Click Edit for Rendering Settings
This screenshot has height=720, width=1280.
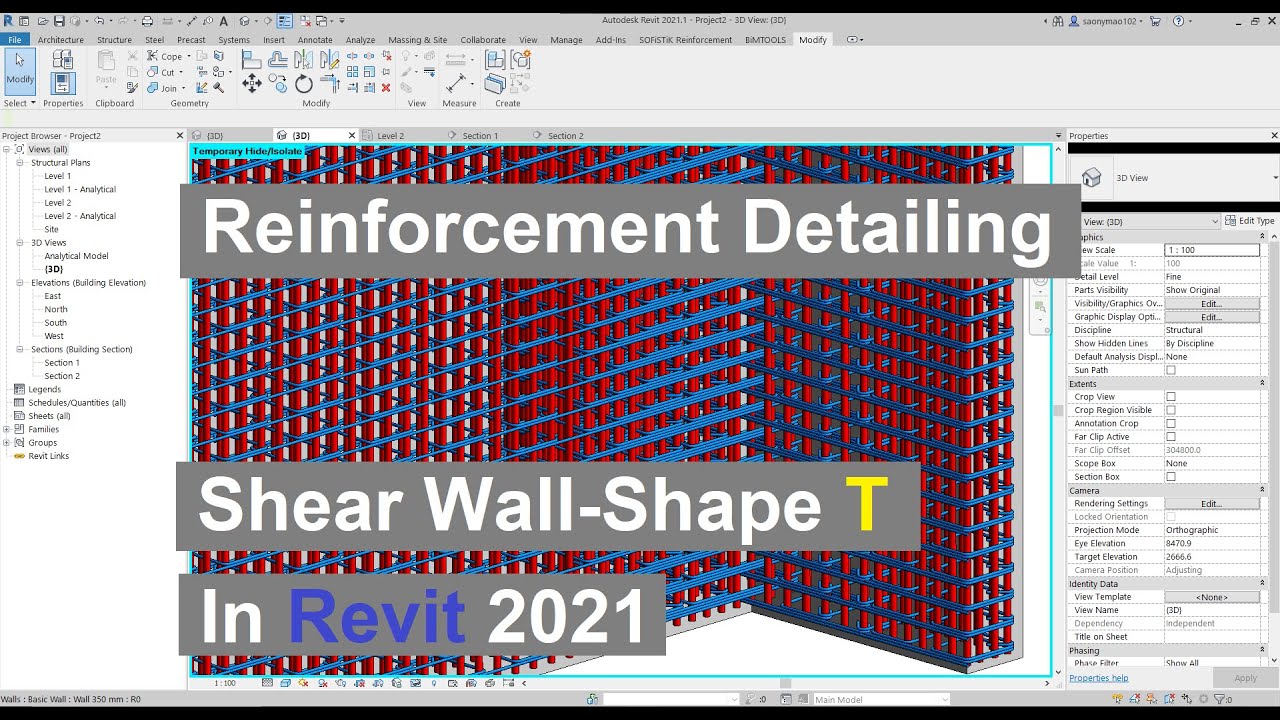pyautogui.click(x=1211, y=504)
